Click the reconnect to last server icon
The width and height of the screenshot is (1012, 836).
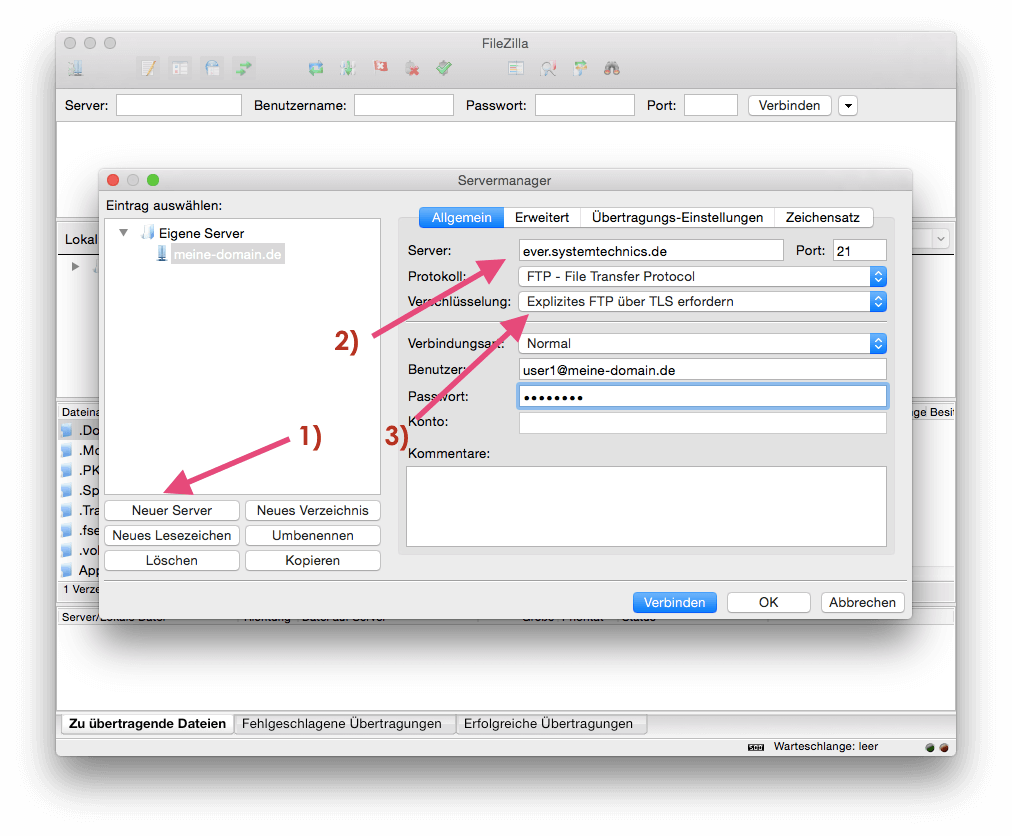[x=444, y=68]
